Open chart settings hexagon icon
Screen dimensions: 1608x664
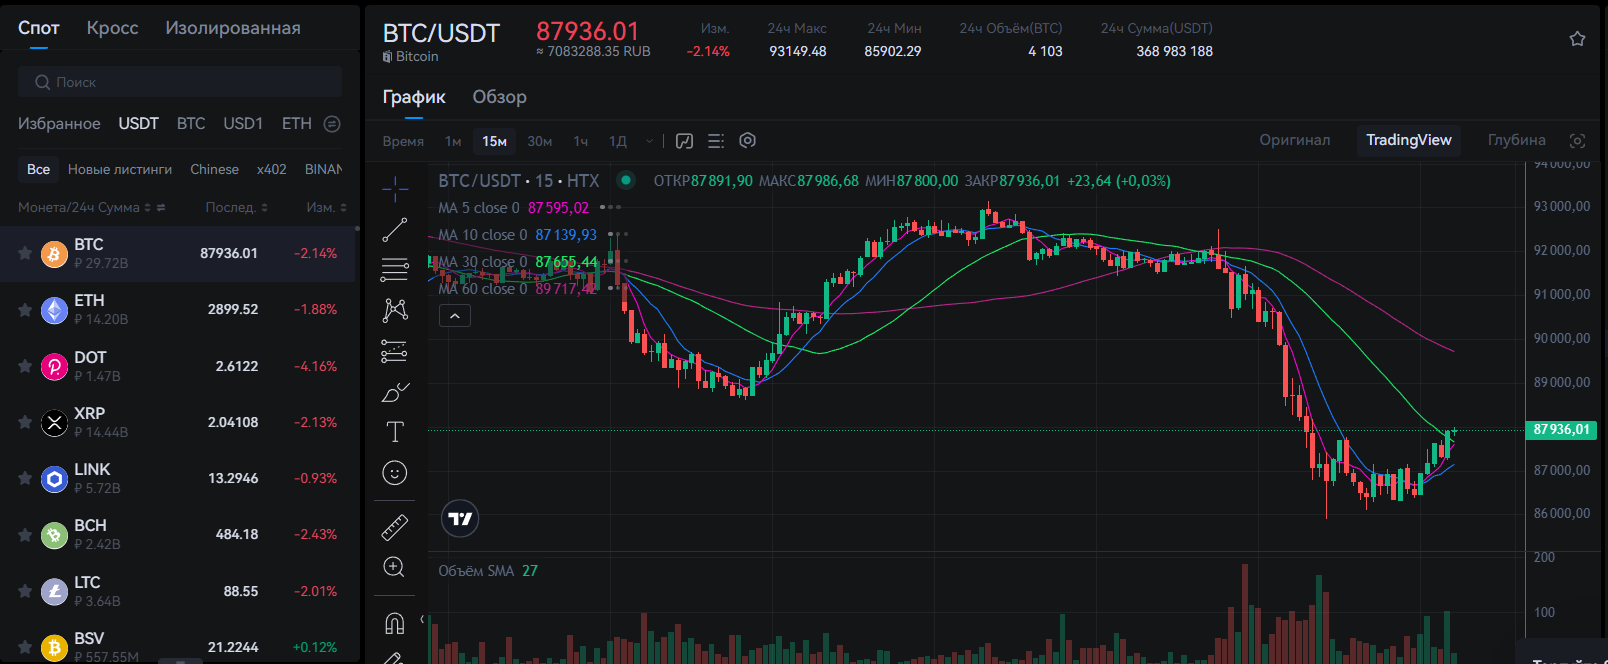click(x=747, y=140)
